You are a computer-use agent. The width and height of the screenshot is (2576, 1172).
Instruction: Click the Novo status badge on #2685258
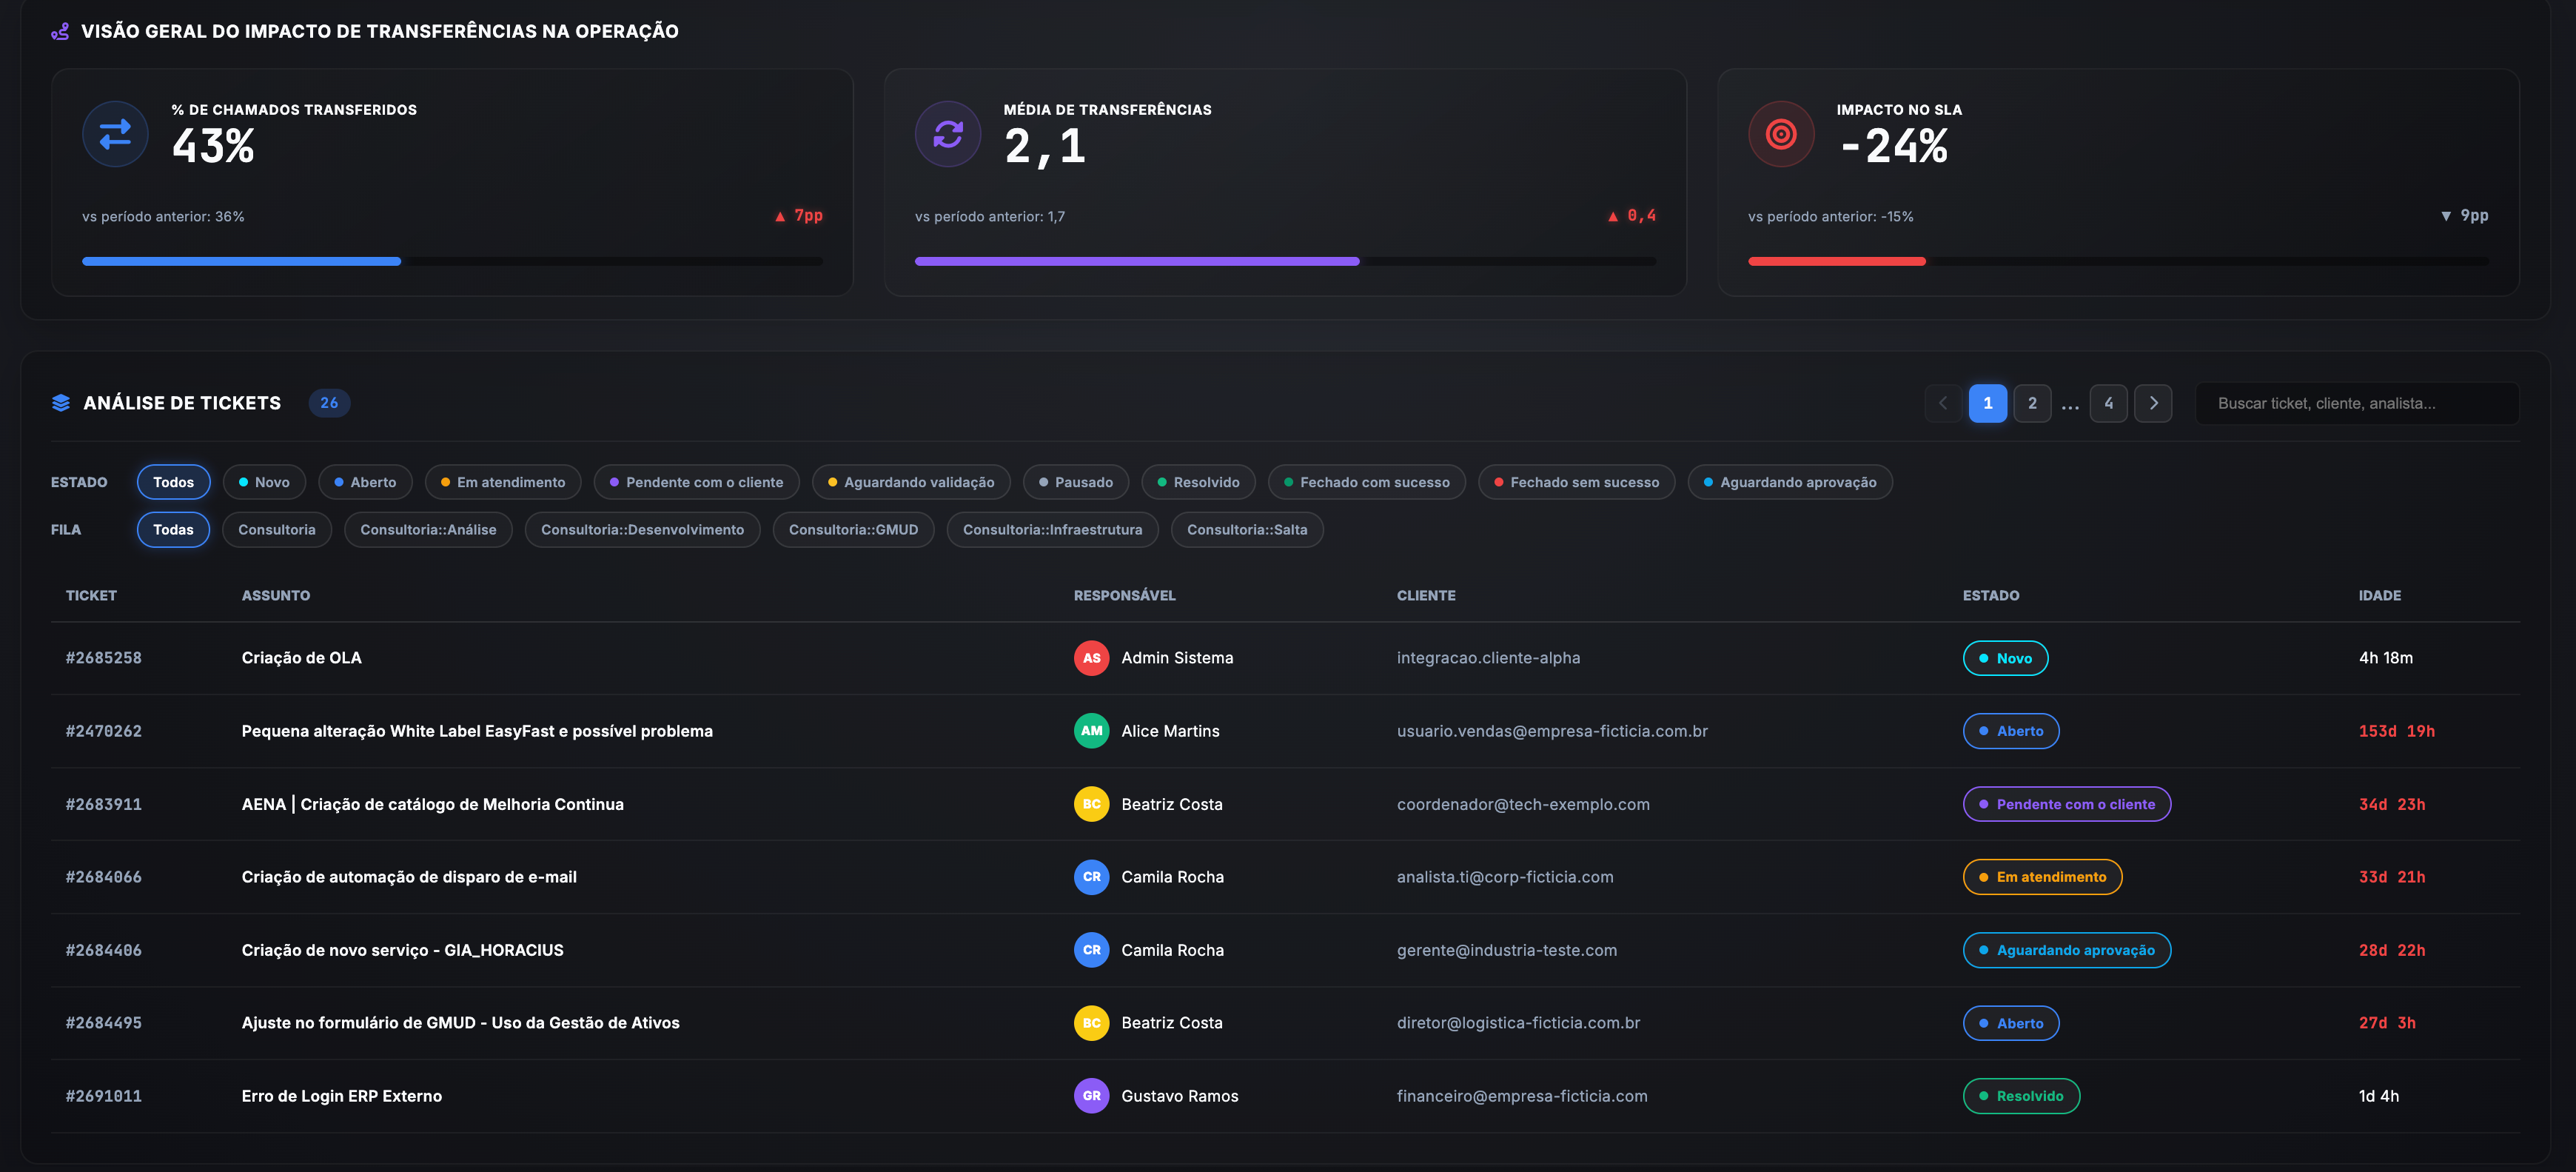tap(2005, 658)
